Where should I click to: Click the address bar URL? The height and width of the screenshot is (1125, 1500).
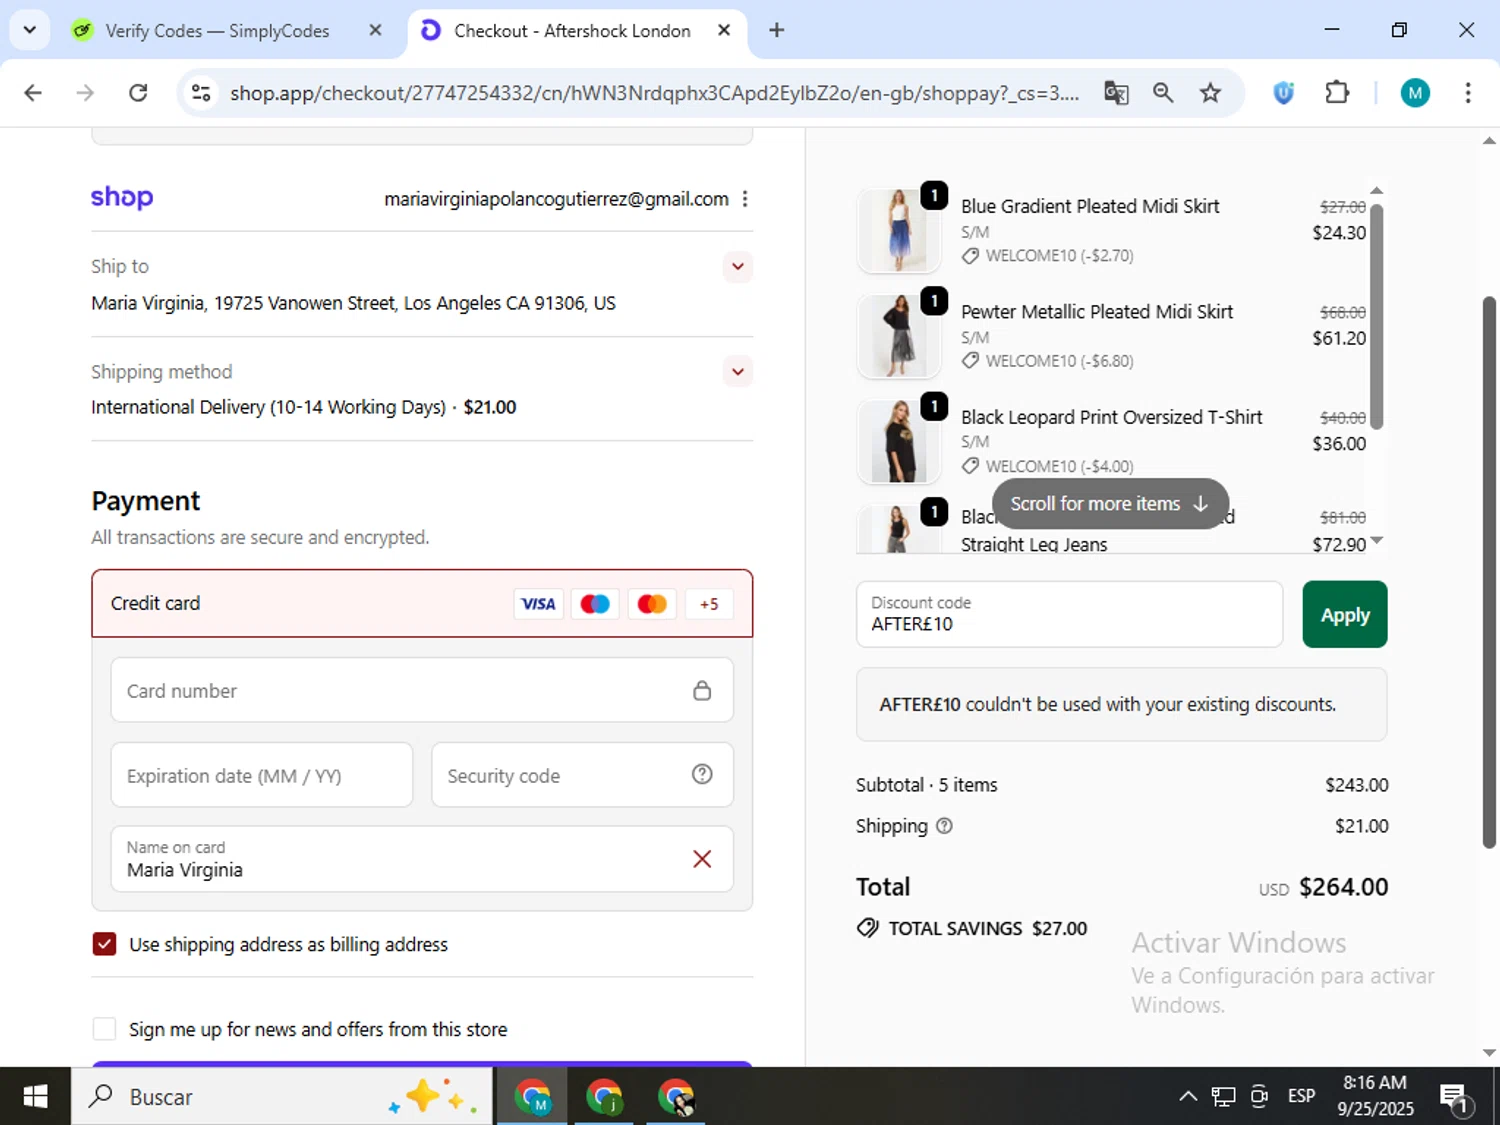click(x=655, y=93)
